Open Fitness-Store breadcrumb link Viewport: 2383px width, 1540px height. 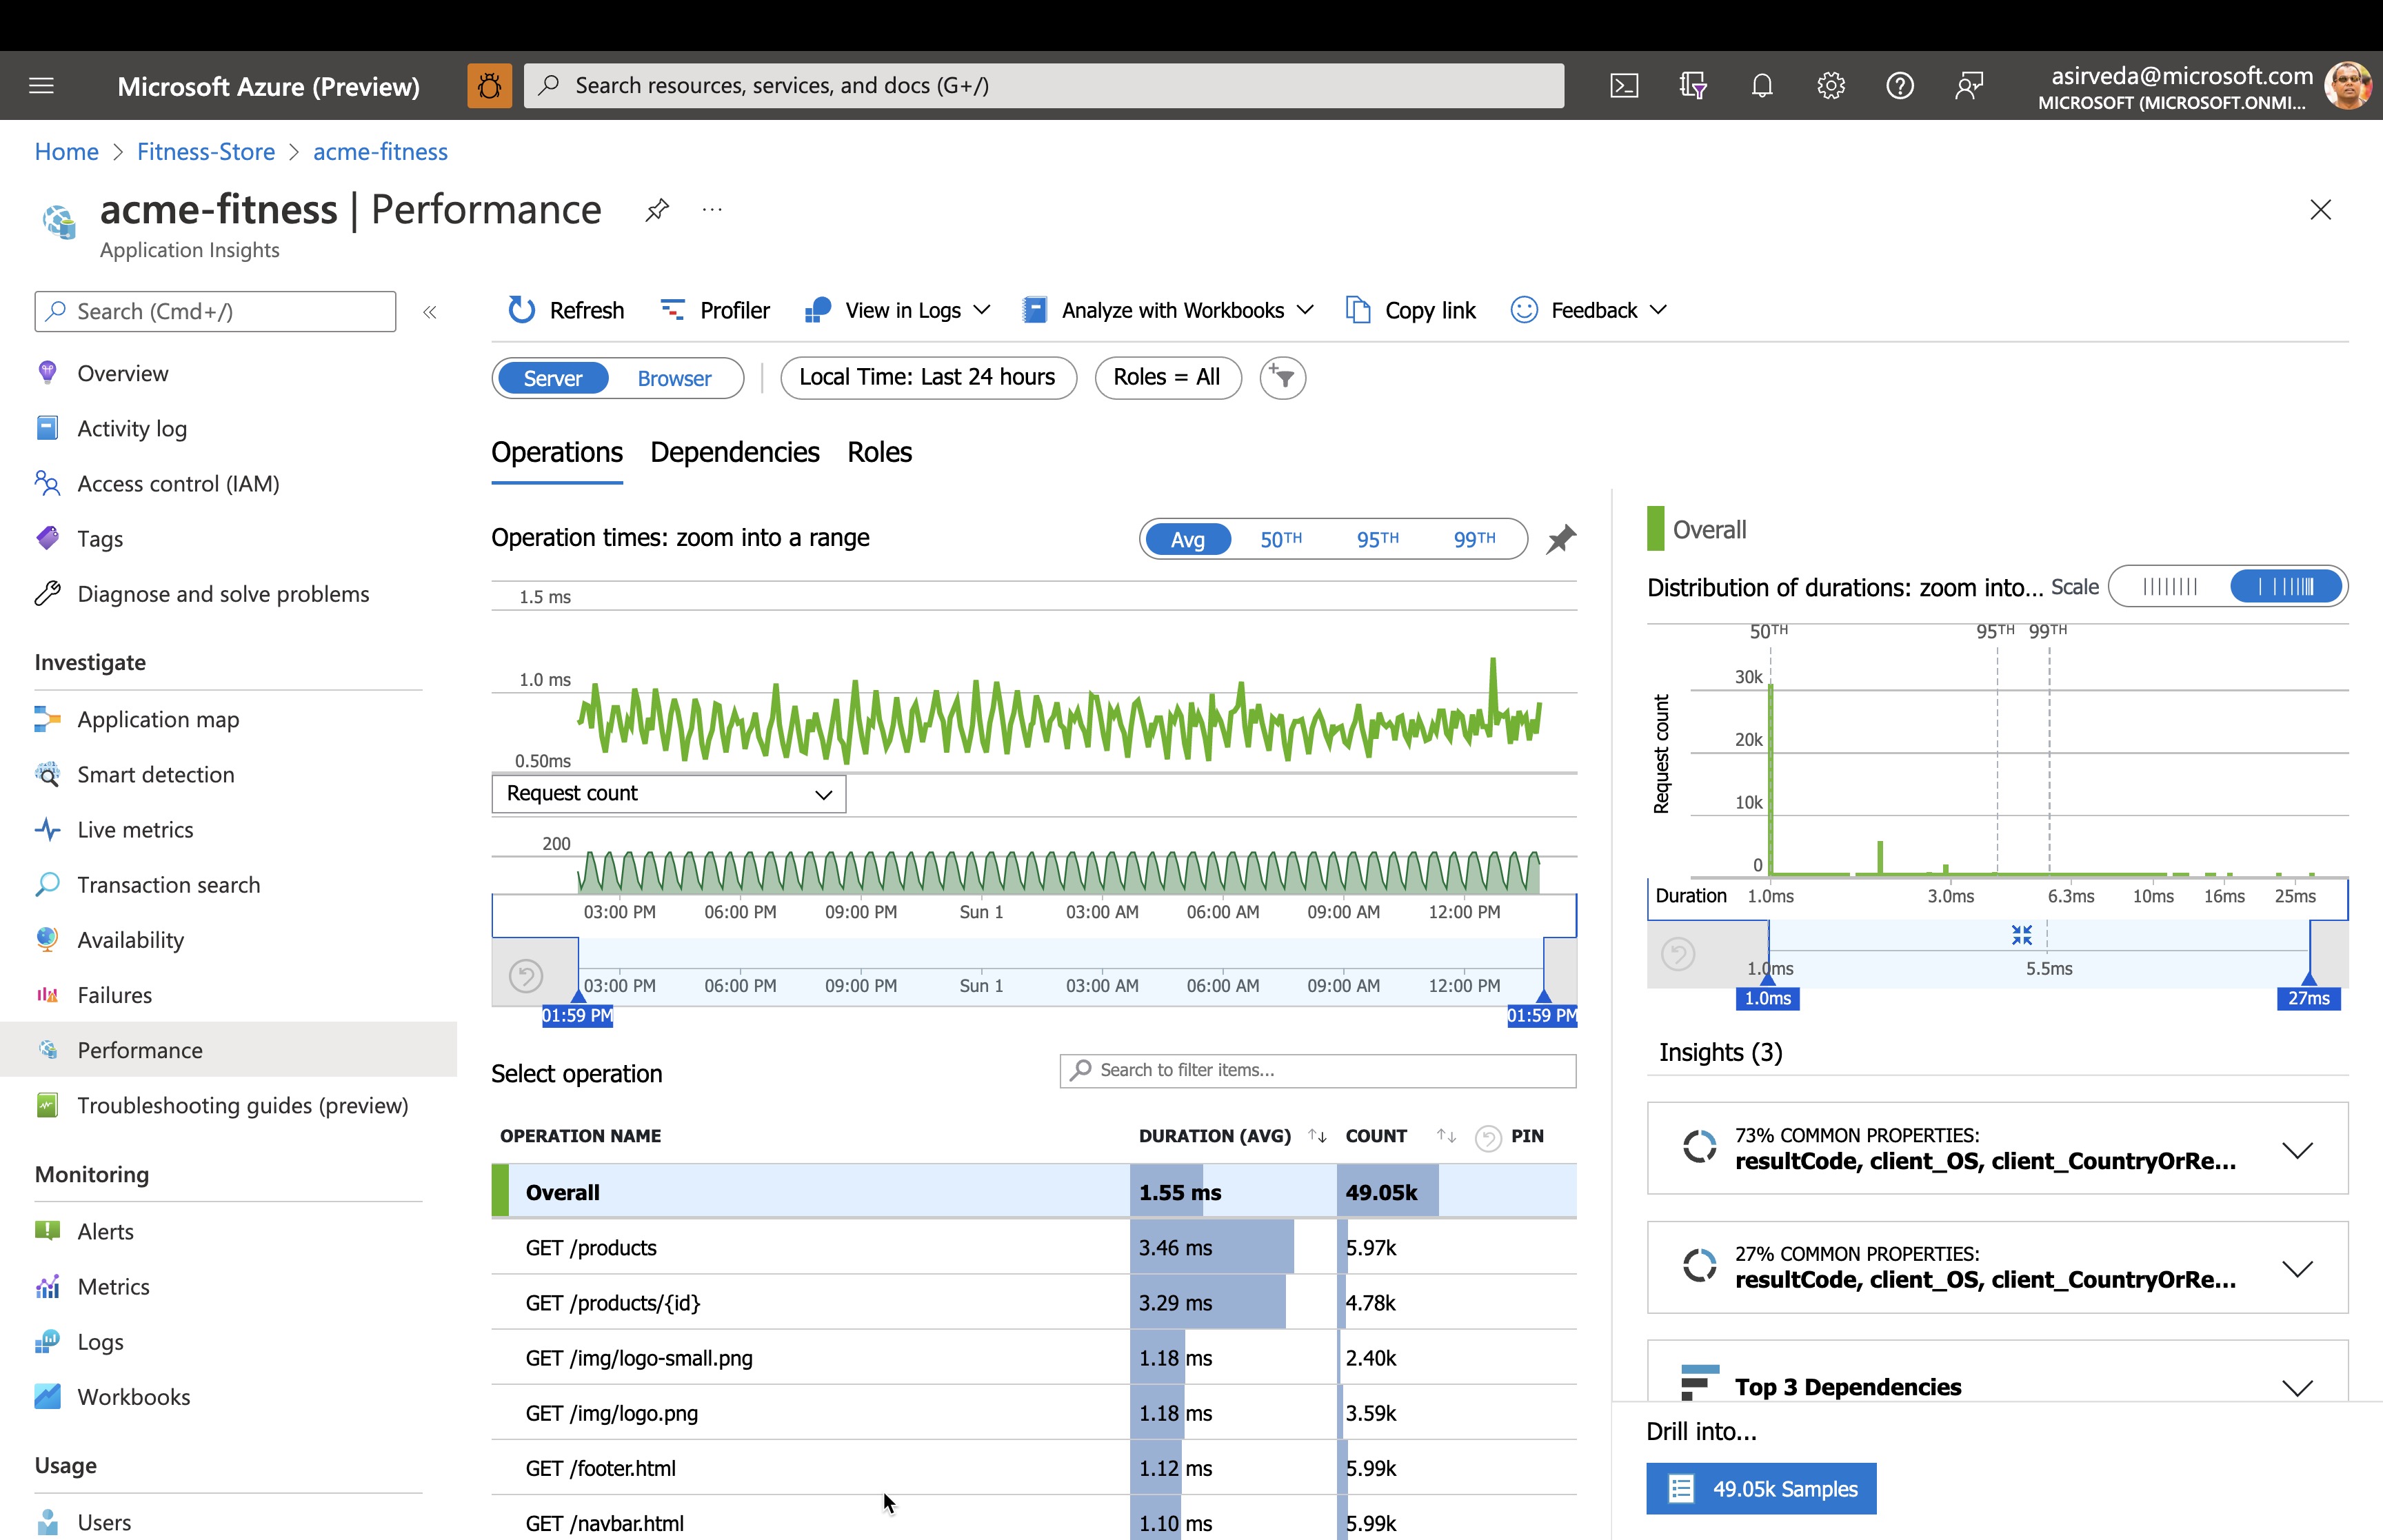point(206,152)
